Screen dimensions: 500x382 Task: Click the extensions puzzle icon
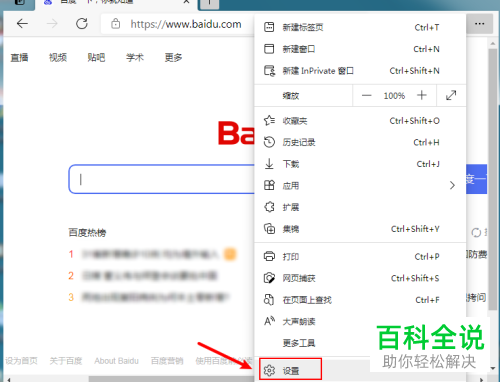269,207
